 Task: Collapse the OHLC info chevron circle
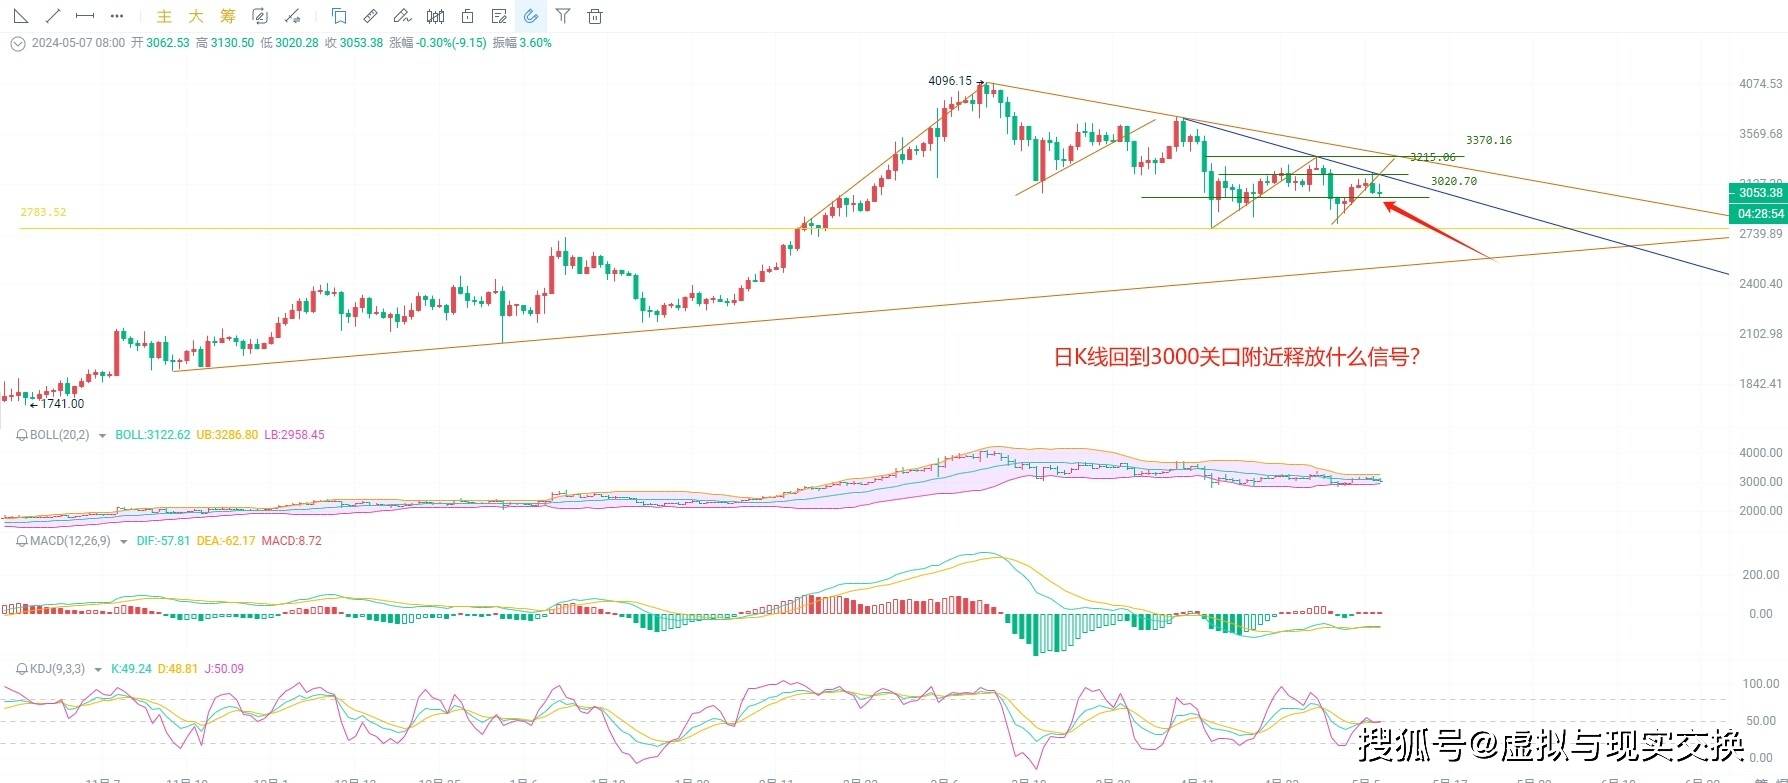pyautogui.click(x=17, y=43)
